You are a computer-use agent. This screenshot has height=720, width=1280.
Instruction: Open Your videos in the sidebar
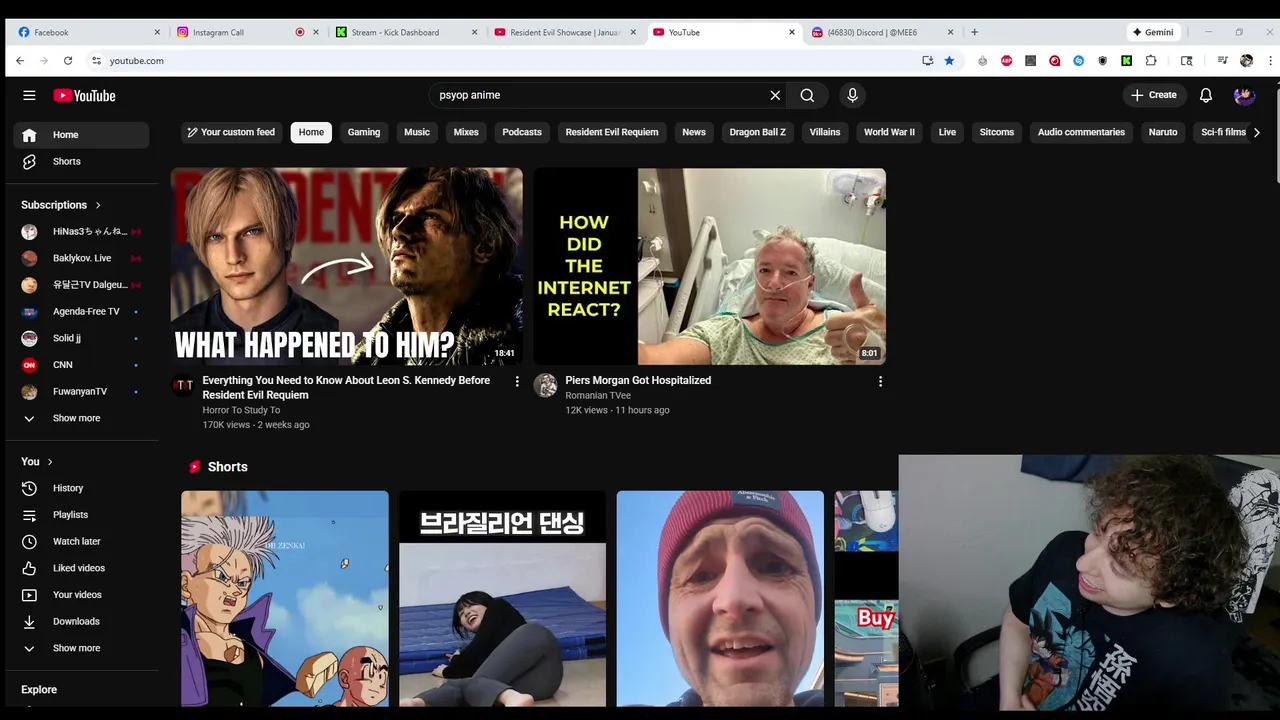(81, 594)
